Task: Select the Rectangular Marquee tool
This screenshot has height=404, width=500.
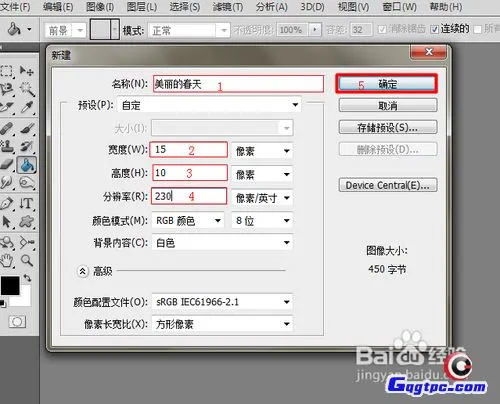Action: point(6,71)
